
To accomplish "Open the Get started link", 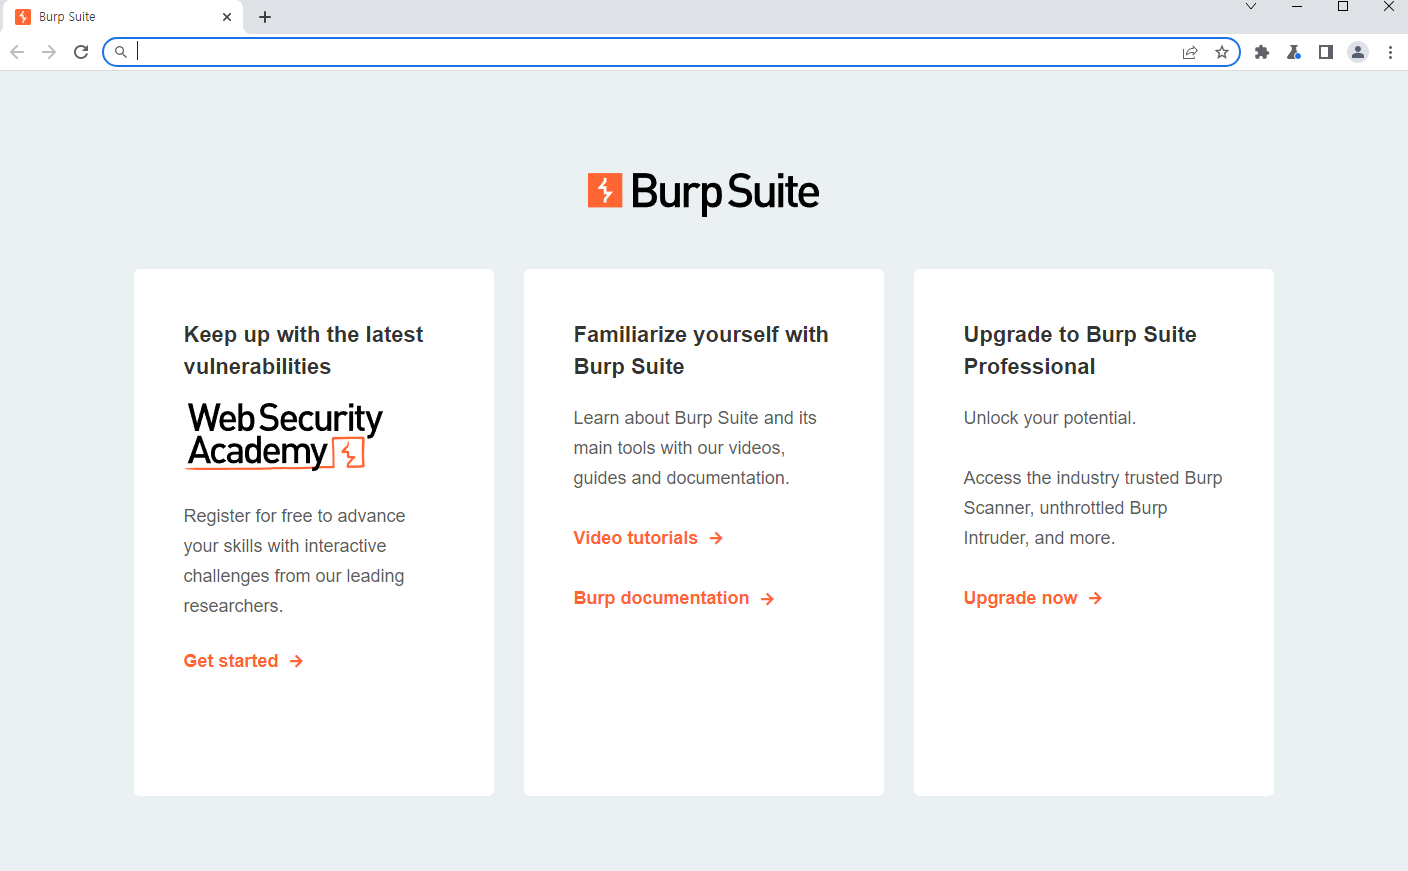I will pos(231,661).
